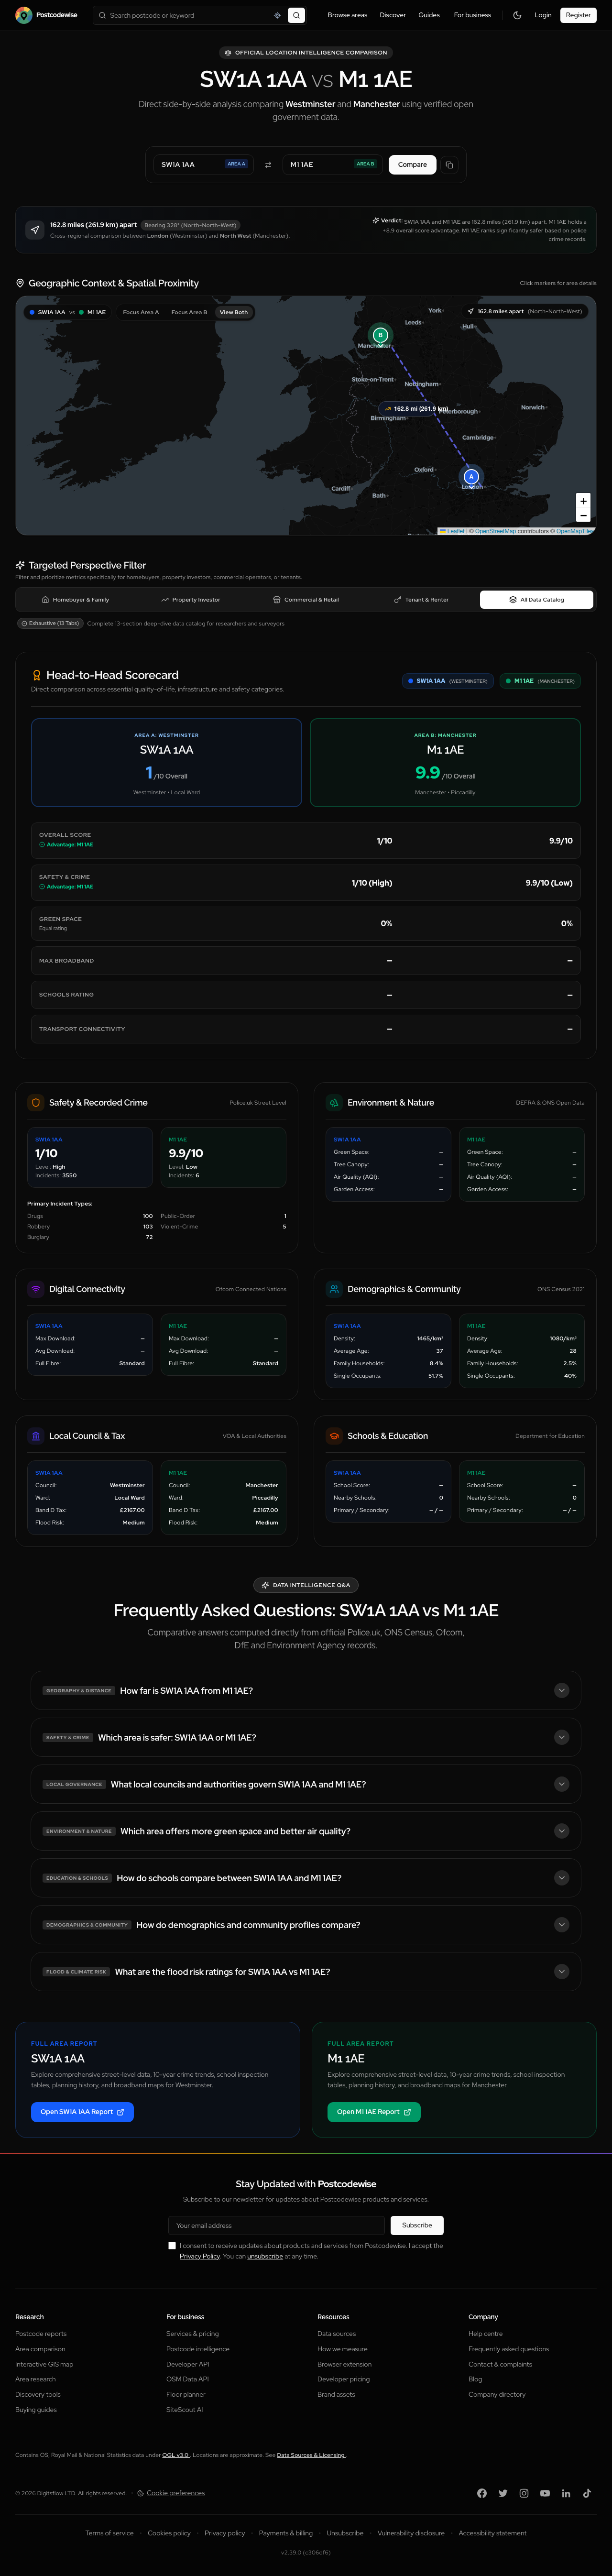Click the shield icon beside Safety & Recorded Crime
The height and width of the screenshot is (2576, 612).
[36, 1103]
